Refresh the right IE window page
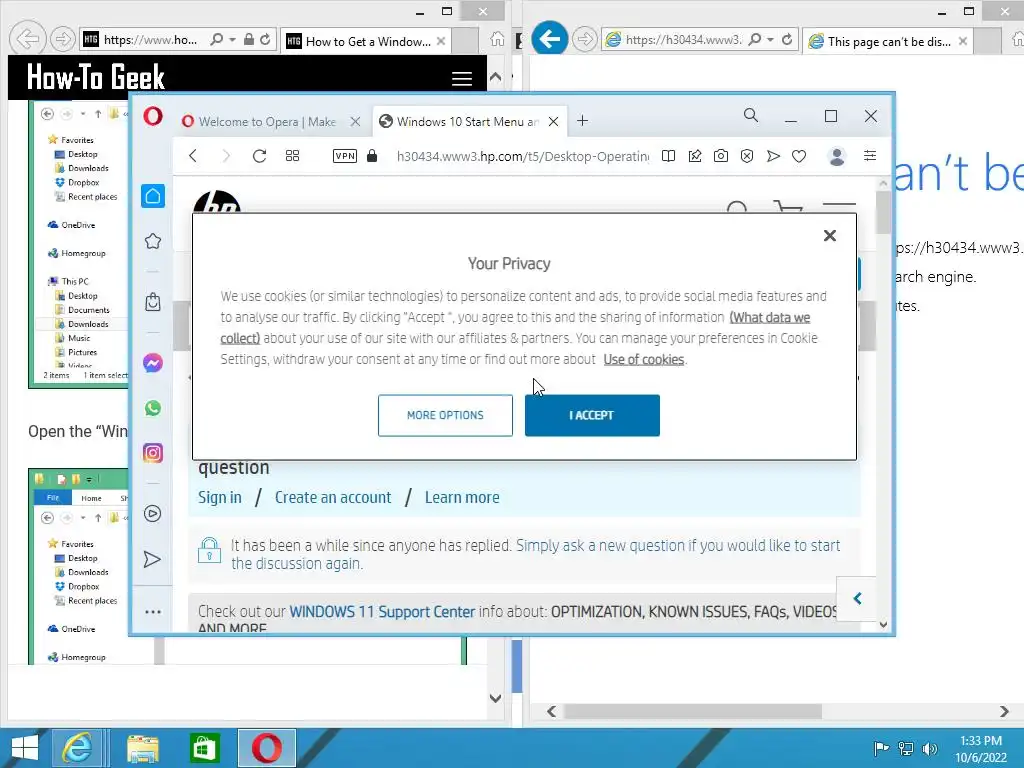This screenshot has width=1024, height=768. tap(787, 40)
